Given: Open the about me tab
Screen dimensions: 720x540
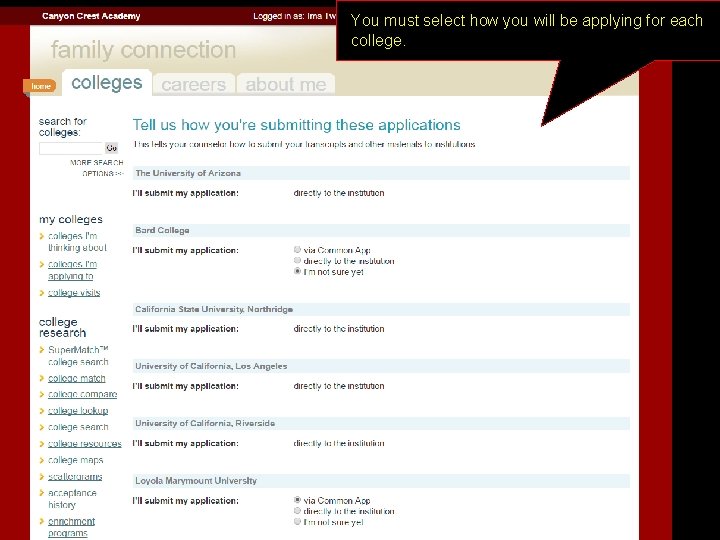Looking at the screenshot, I should (286, 84).
